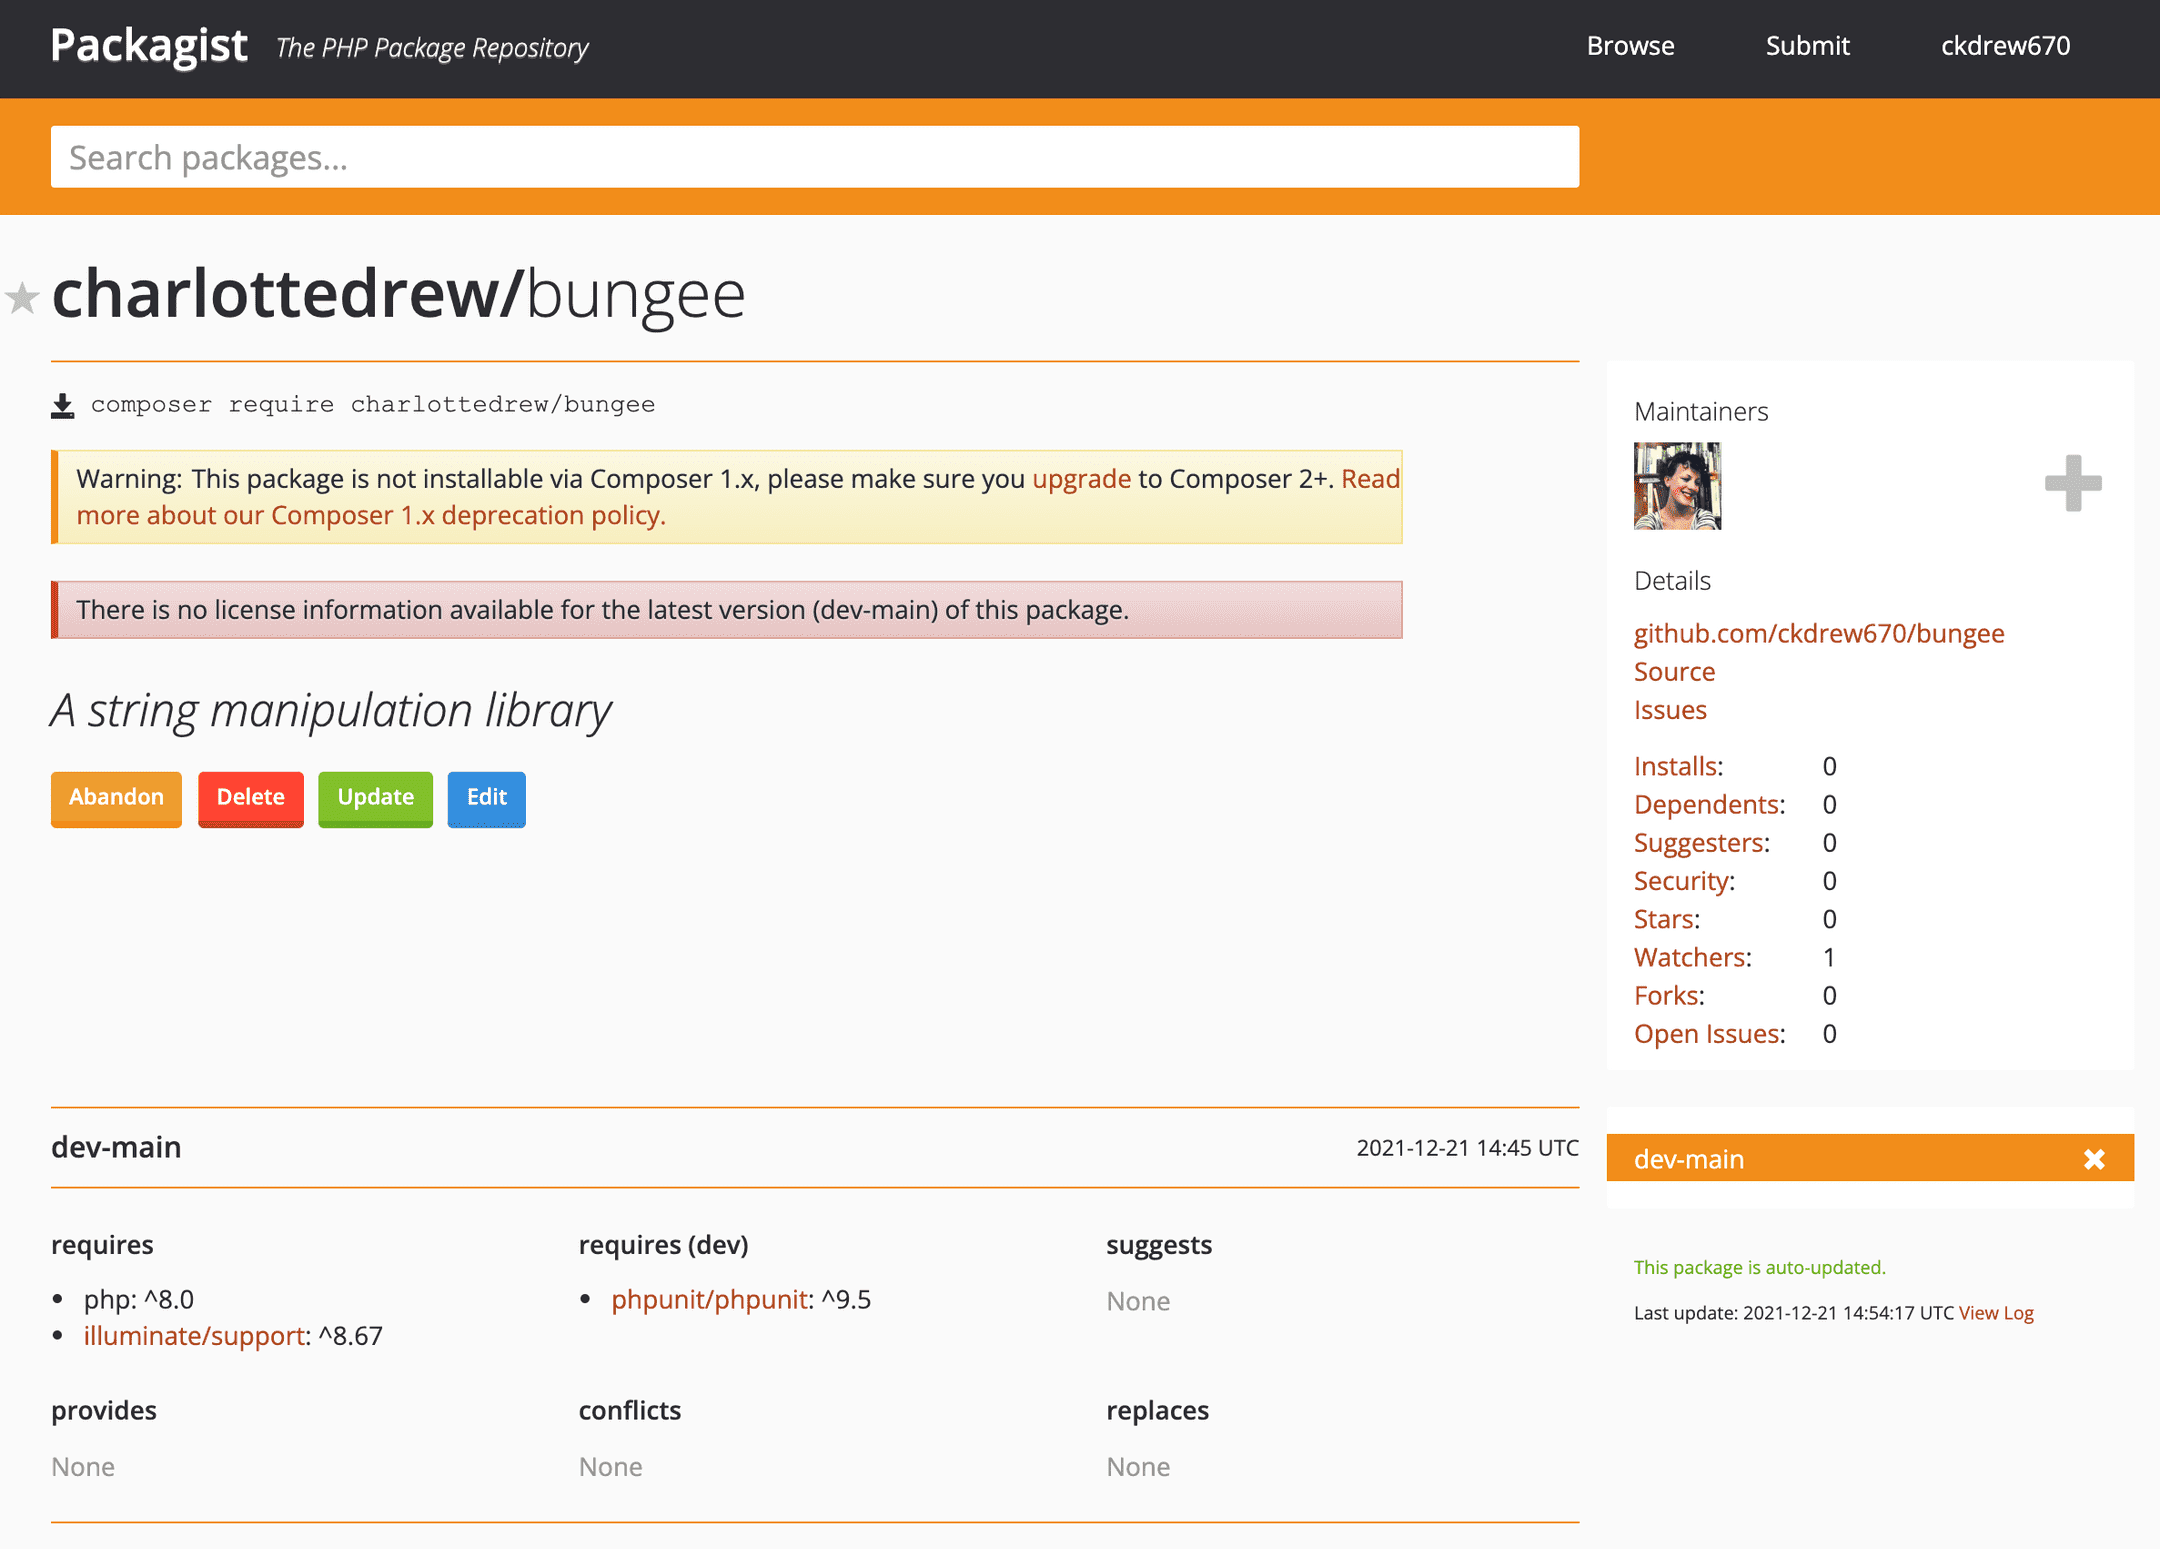Open the View Log link
This screenshot has width=2160, height=1549.
1995,1313
